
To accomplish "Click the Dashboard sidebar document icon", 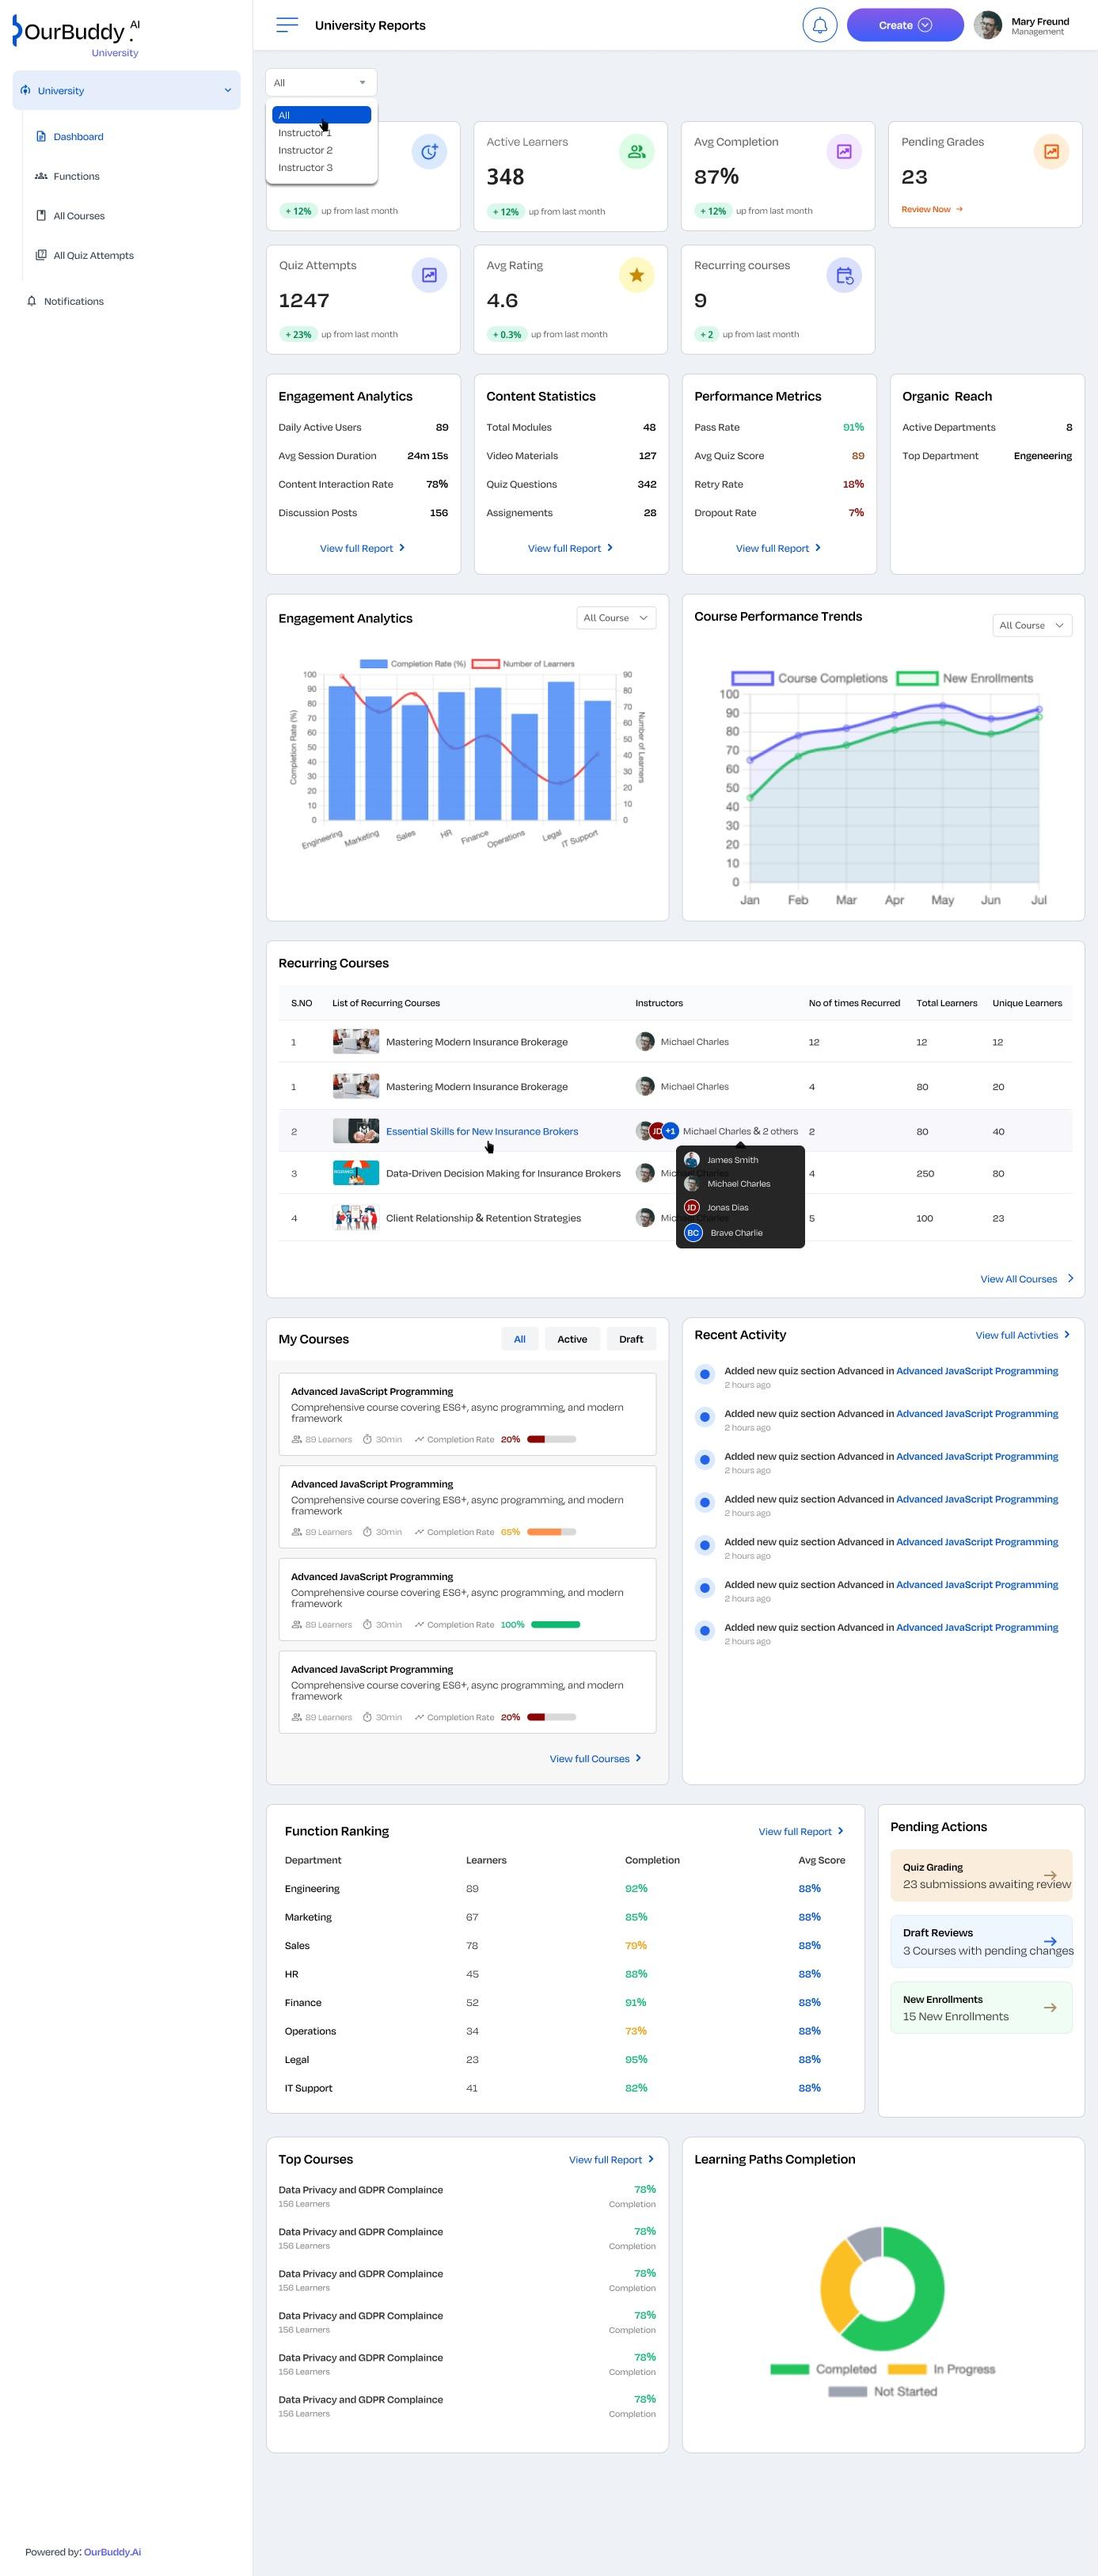I will [41, 136].
